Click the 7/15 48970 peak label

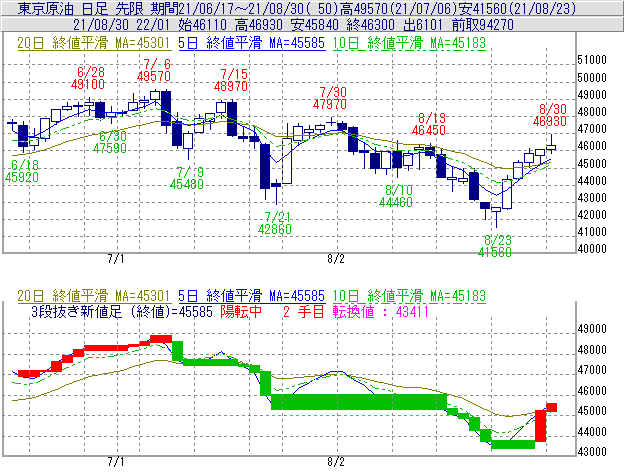(x=231, y=80)
